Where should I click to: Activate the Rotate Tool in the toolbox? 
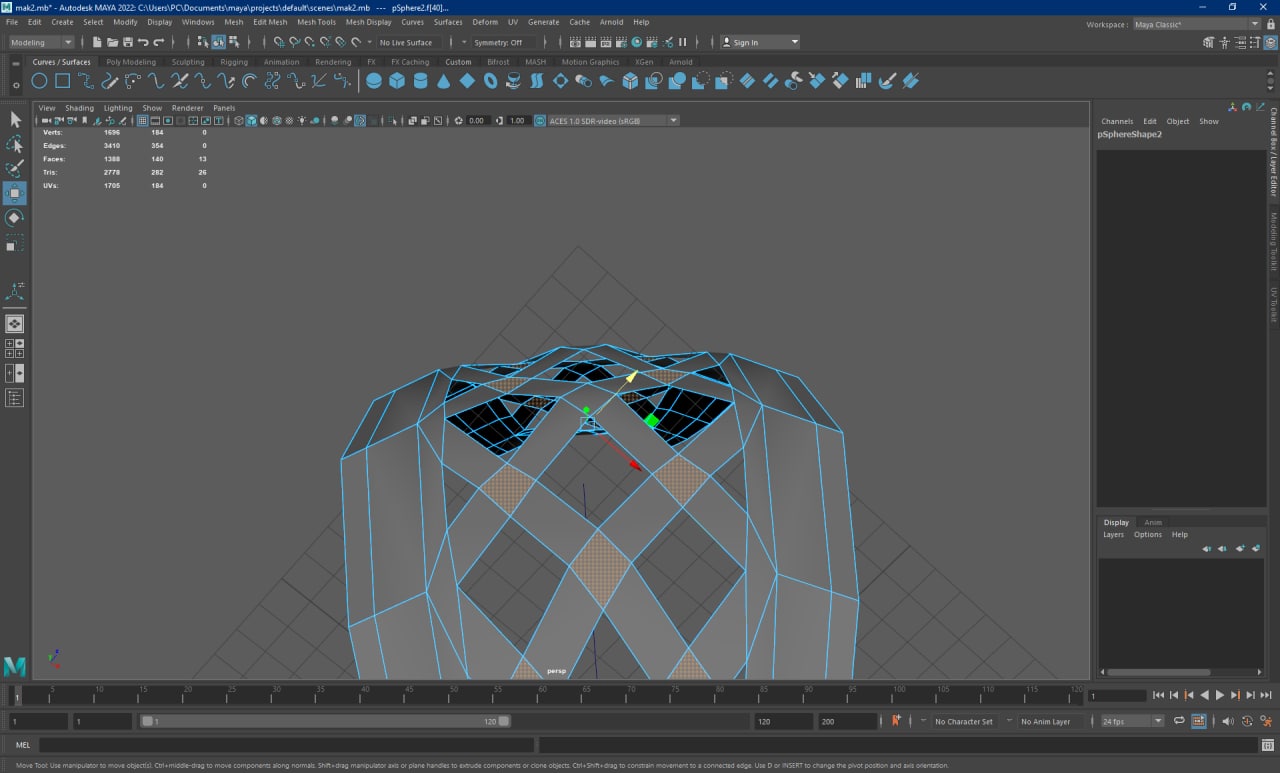(x=15, y=218)
